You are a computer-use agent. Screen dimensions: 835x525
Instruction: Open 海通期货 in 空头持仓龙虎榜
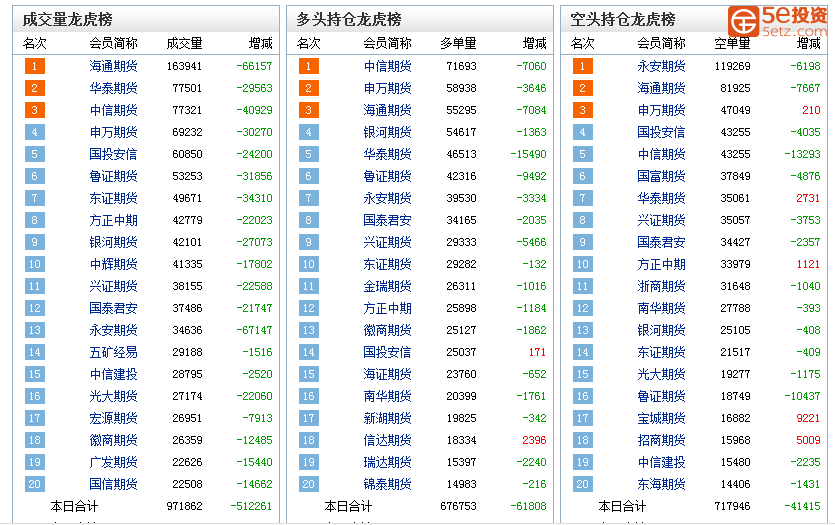pos(661,88)
